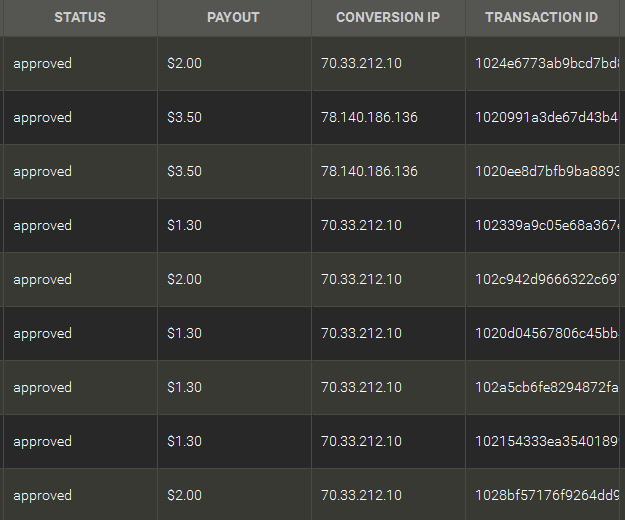This screenshot has width=625, height=520.
Task: Click the PAYOUT column header
Action: tap(233, 18)
